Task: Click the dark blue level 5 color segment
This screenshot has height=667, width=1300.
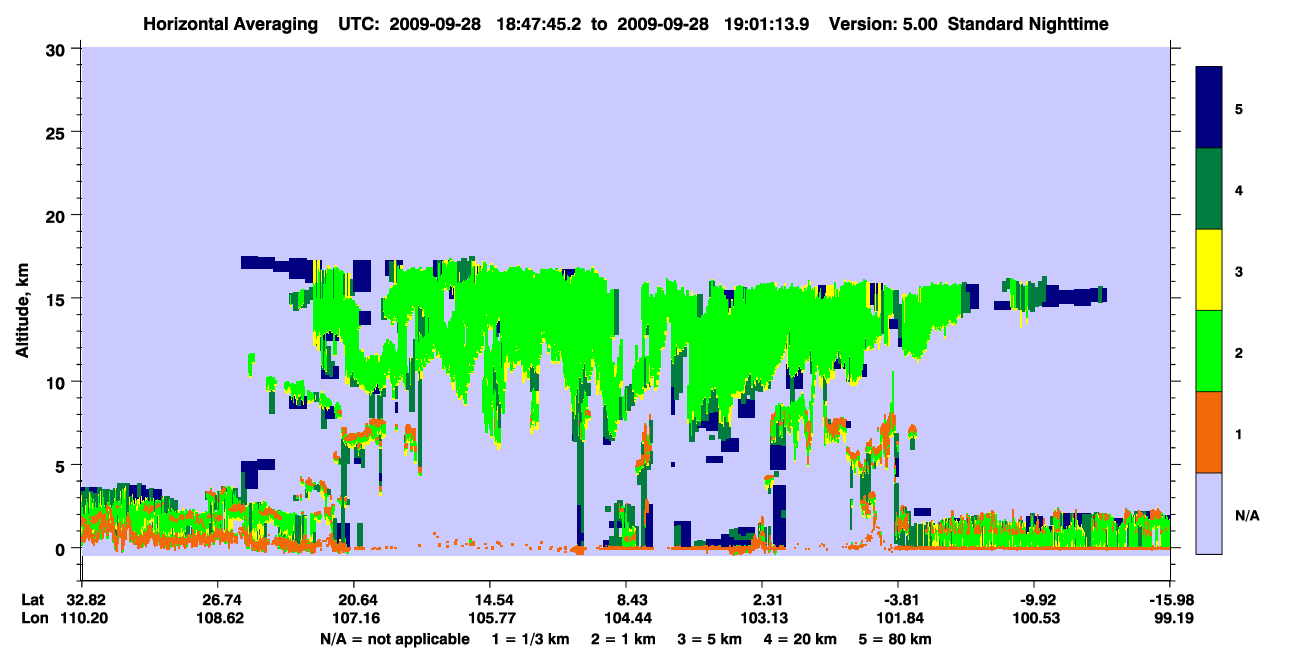Action: click(1209, 107)
